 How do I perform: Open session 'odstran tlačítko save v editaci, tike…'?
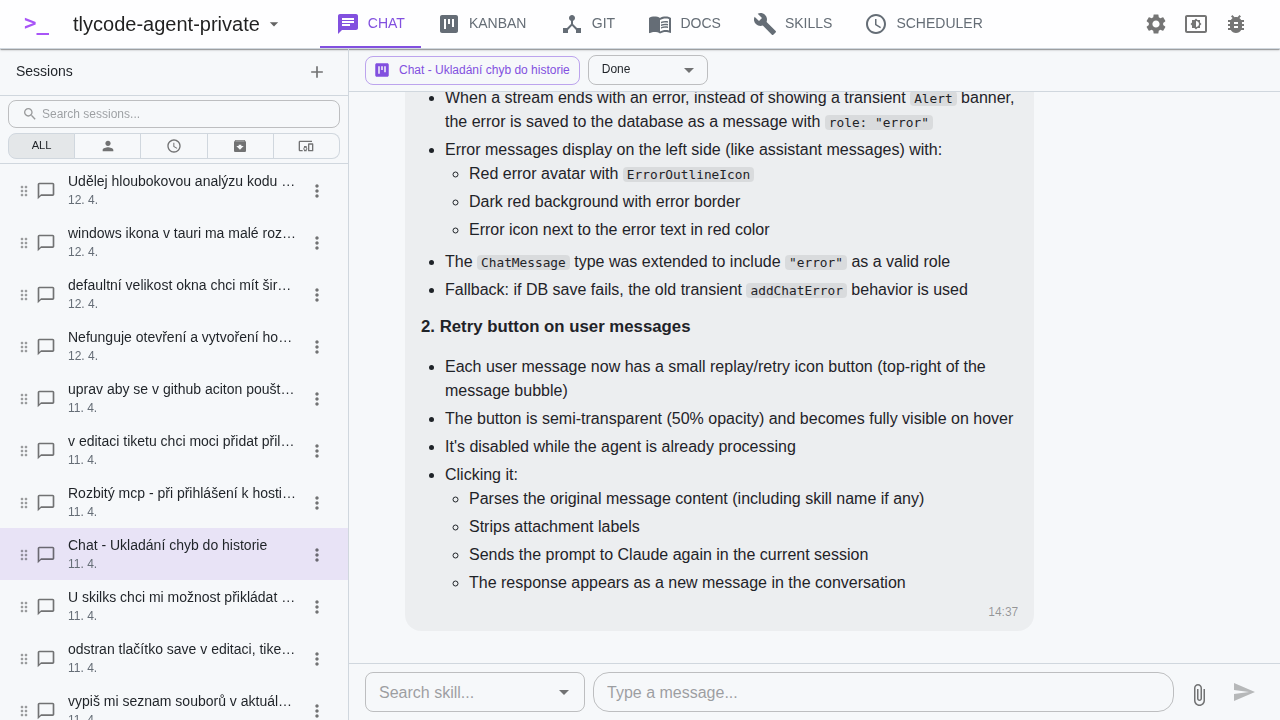point(174,658)
